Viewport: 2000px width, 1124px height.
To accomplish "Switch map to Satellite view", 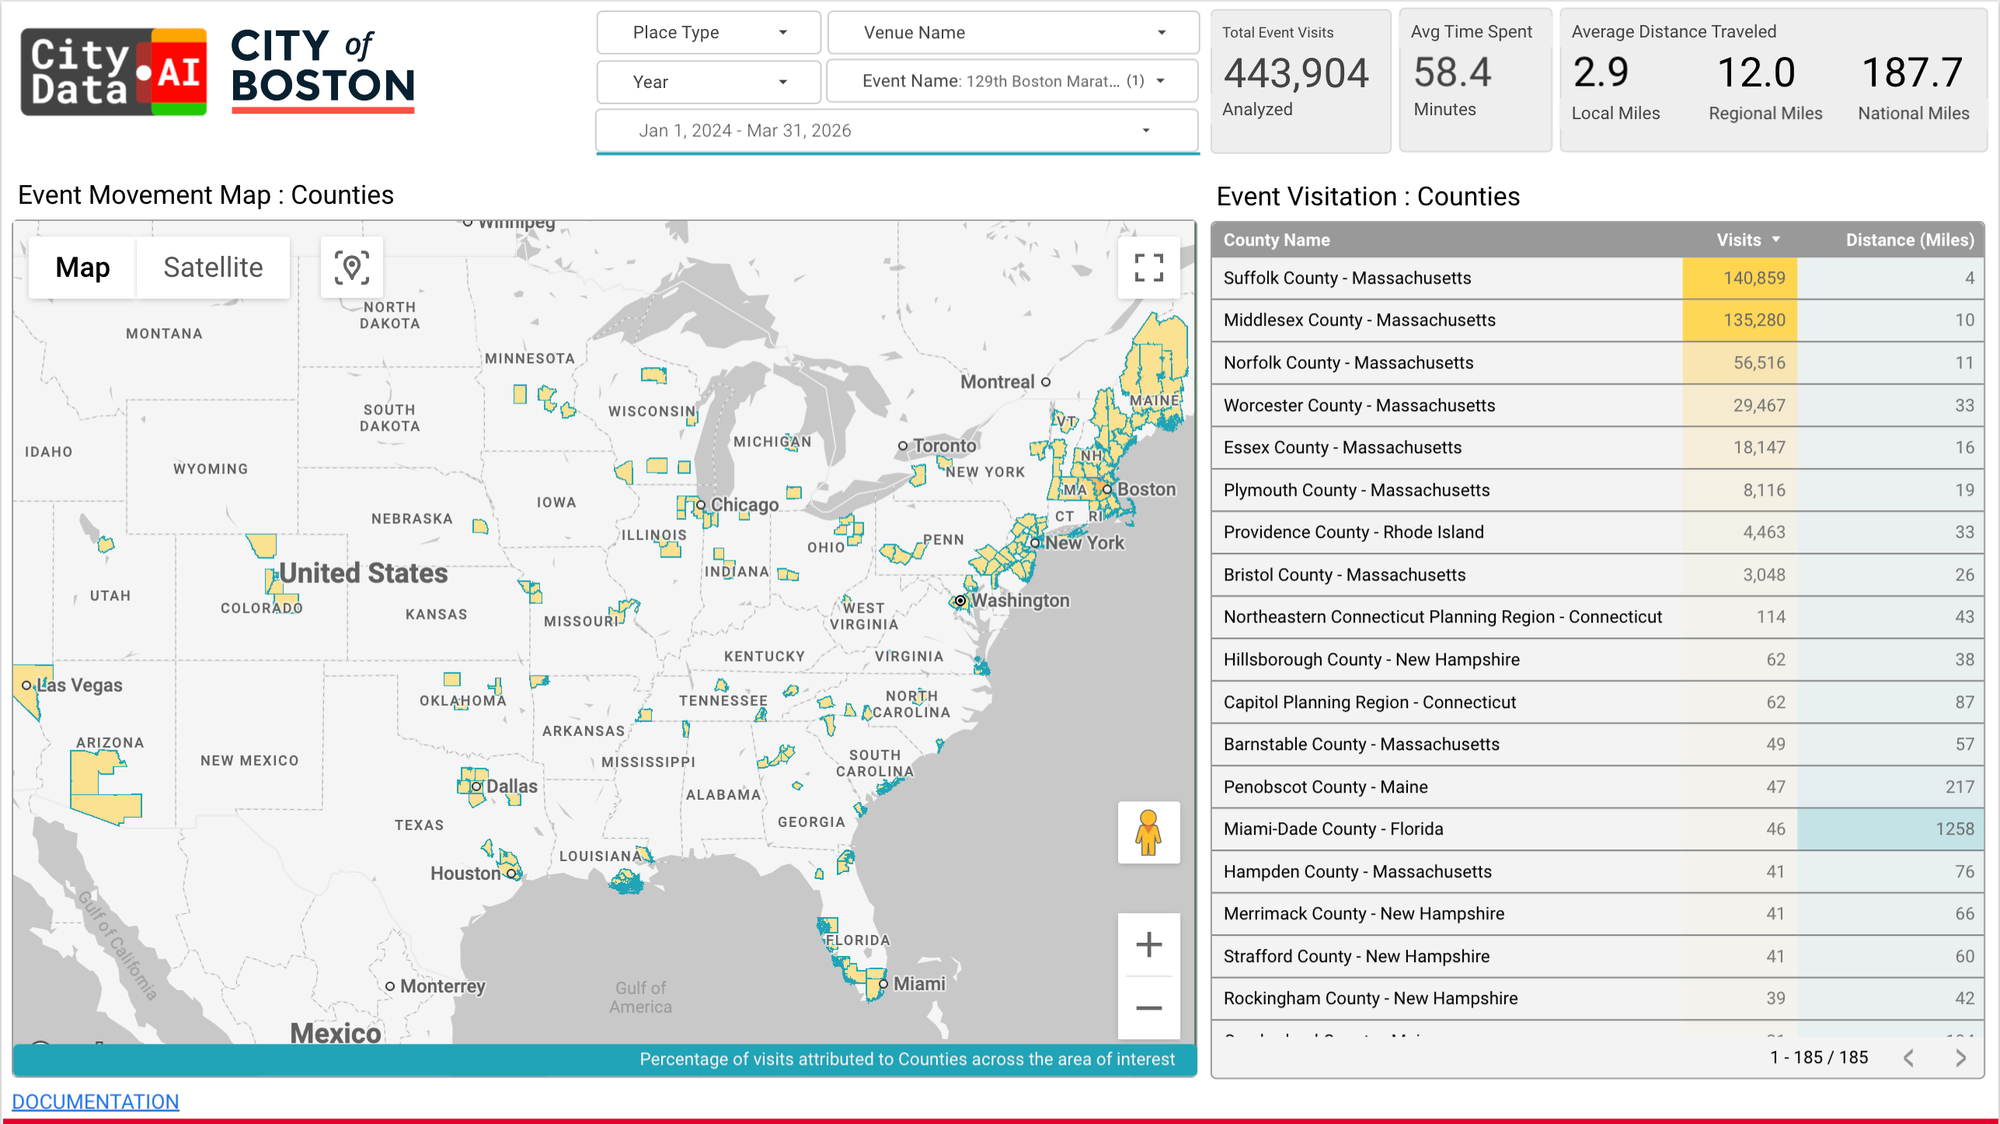I will [x=213, y=267].
